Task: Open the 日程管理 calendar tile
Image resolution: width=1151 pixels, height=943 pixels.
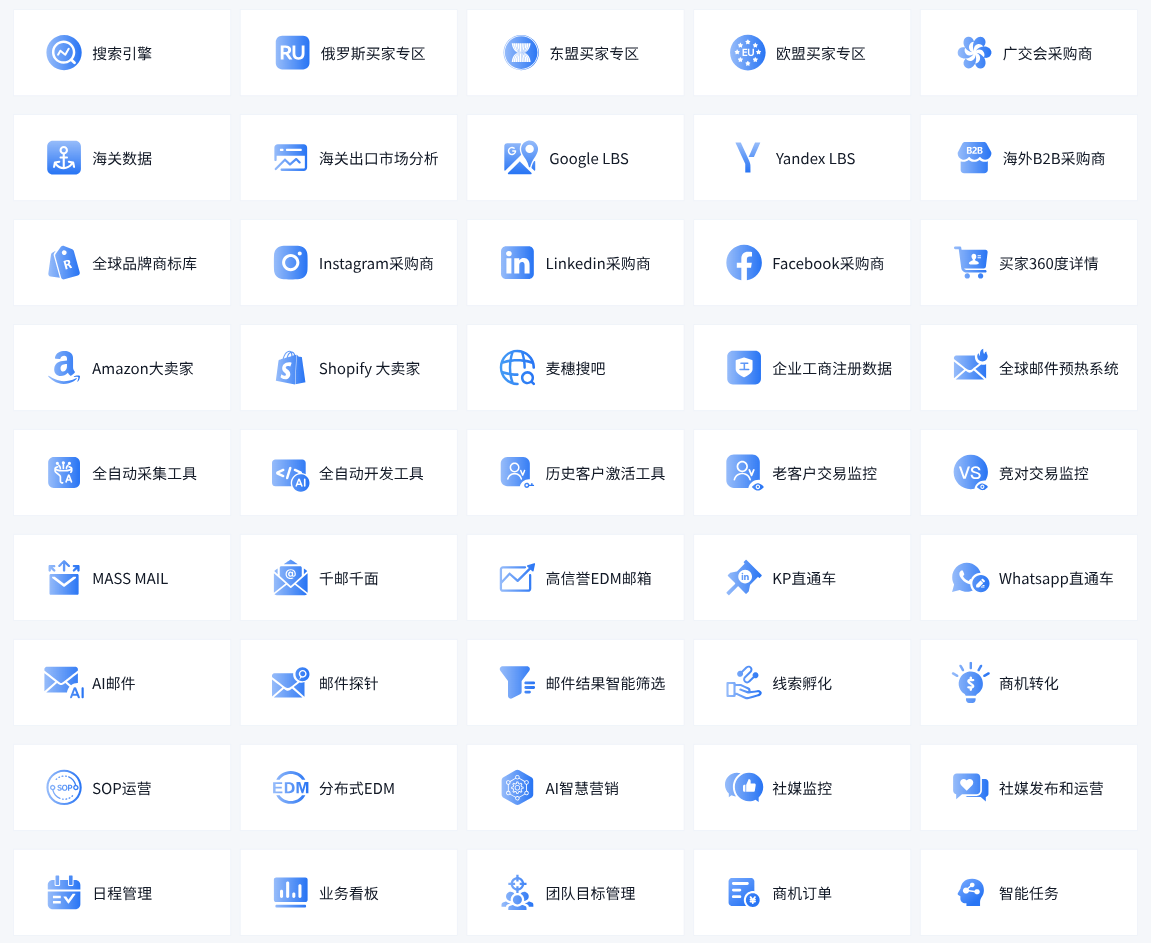Action: [122, 893]
